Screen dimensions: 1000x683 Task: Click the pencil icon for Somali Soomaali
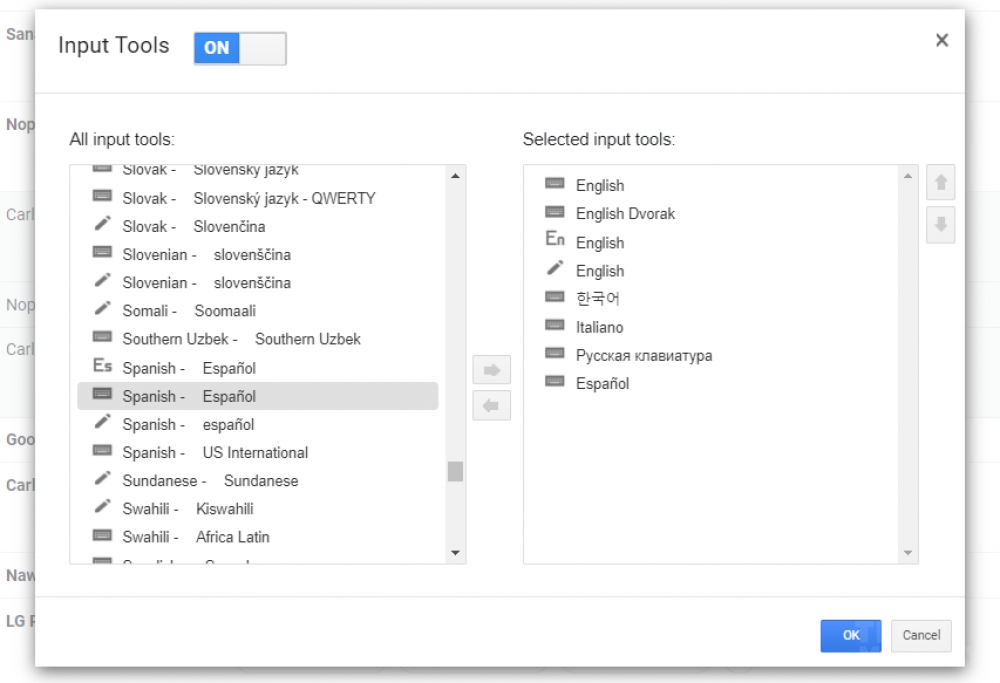click(x=102, y=311)
